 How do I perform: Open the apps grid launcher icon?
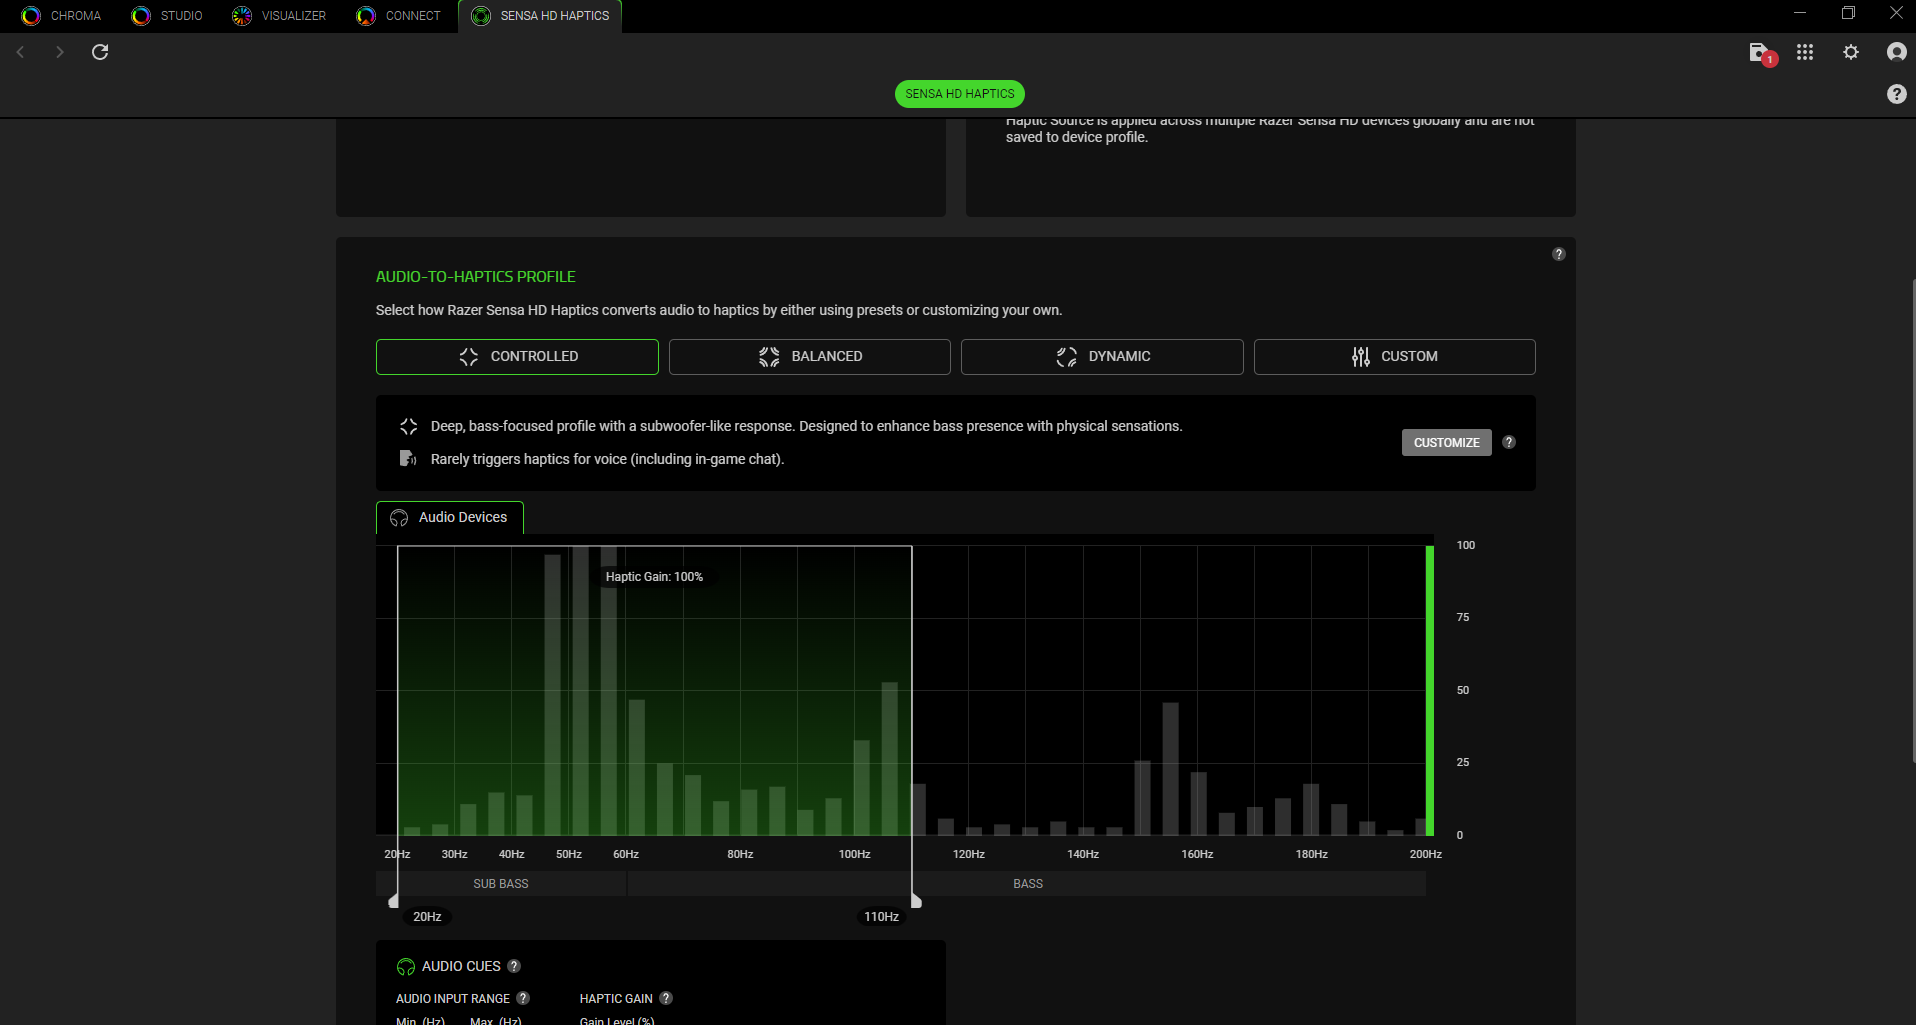point(1805,52)
